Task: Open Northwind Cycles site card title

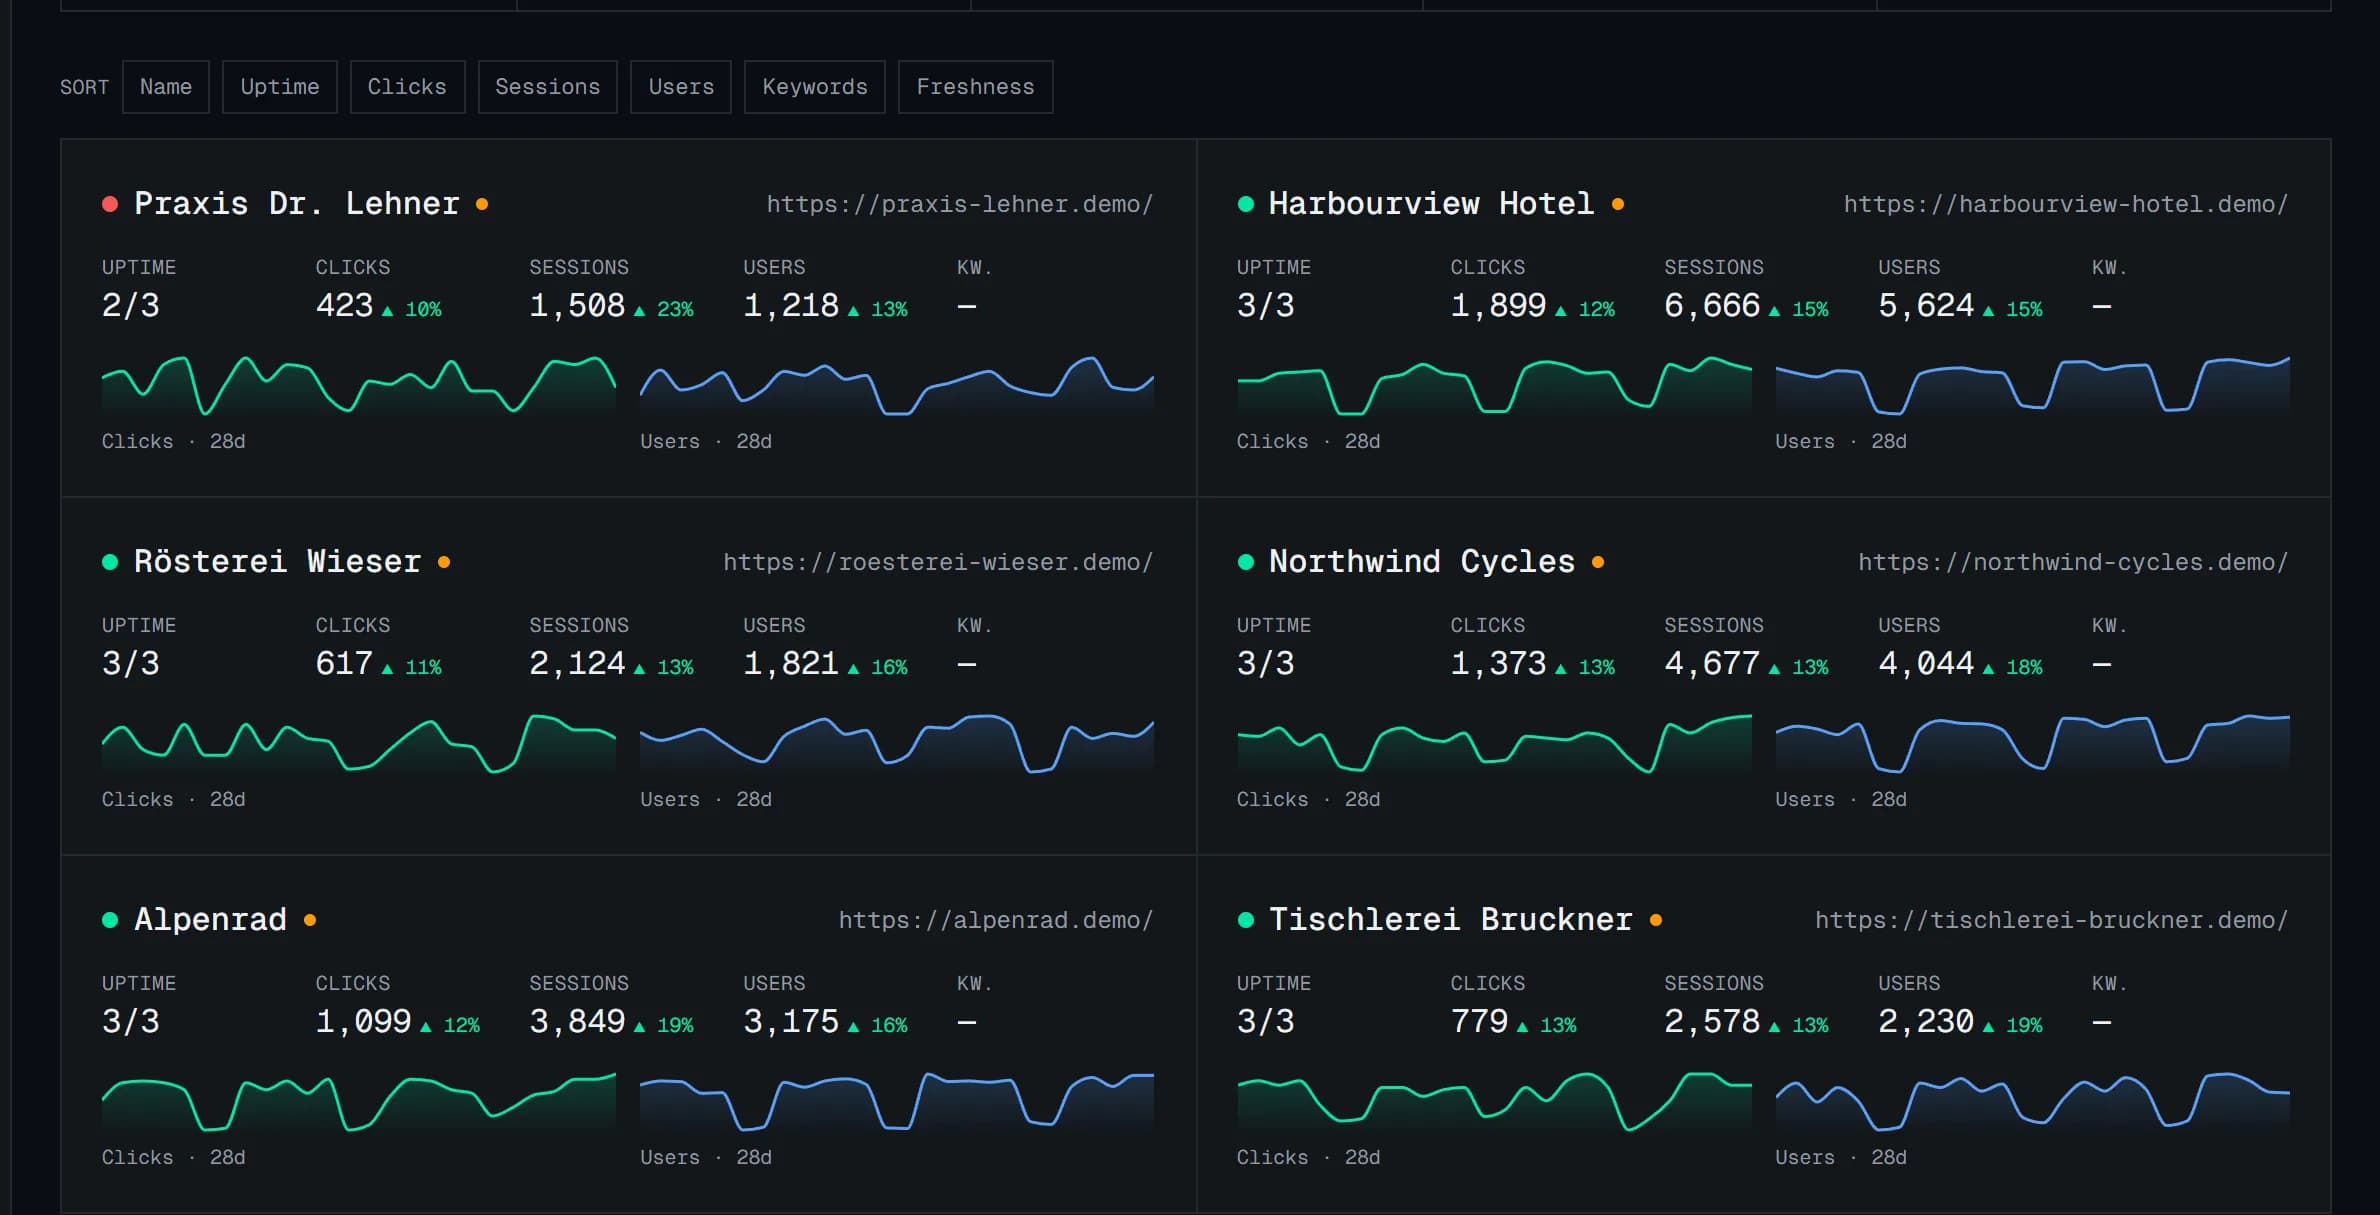Action: click(1422, 562)
